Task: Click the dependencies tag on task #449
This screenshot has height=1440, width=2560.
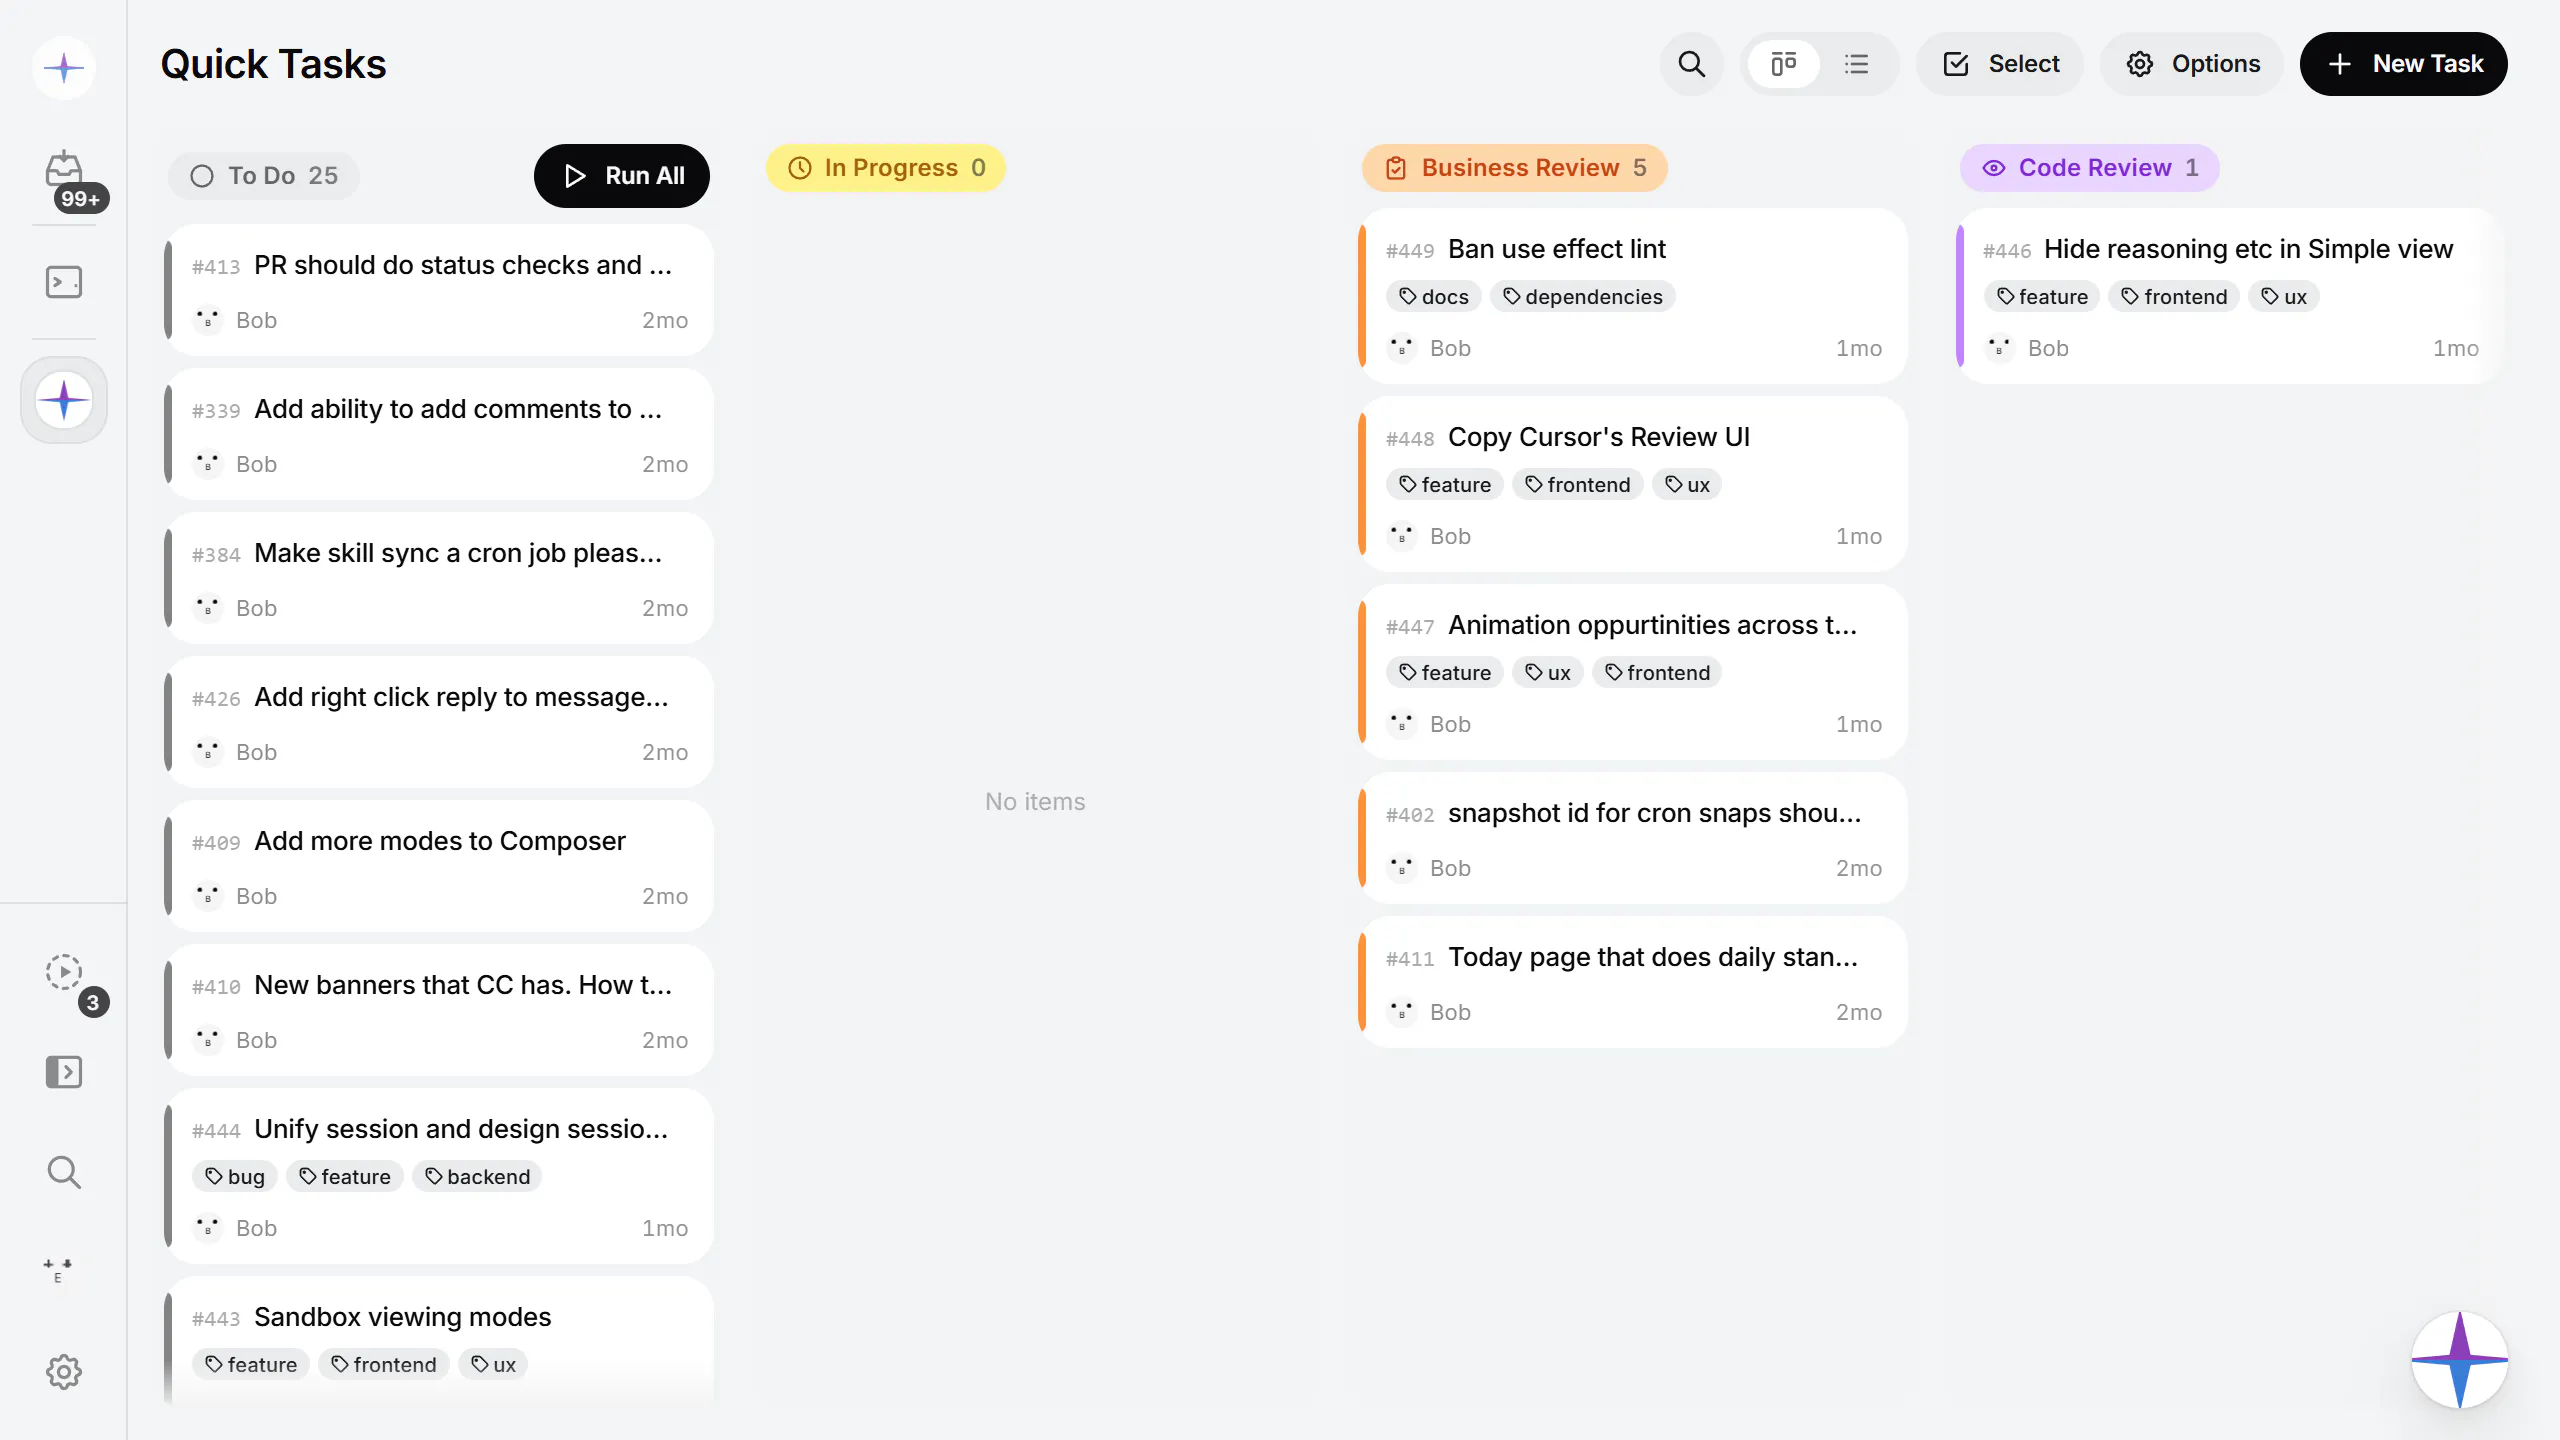Action: pyautogui.click(x=1583, y=297)
